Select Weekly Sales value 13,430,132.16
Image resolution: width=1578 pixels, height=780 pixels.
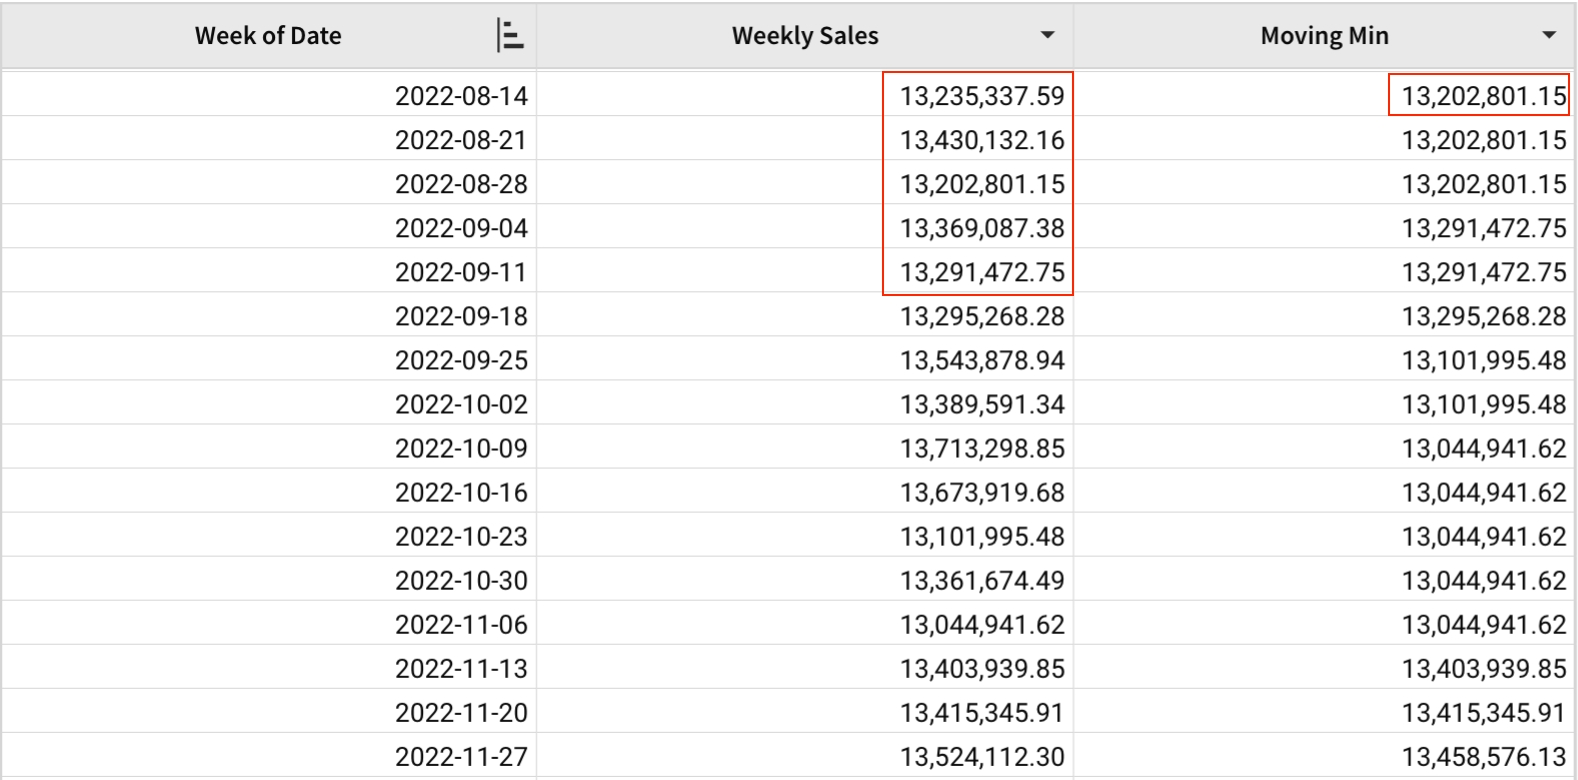(x=982, y=140)
